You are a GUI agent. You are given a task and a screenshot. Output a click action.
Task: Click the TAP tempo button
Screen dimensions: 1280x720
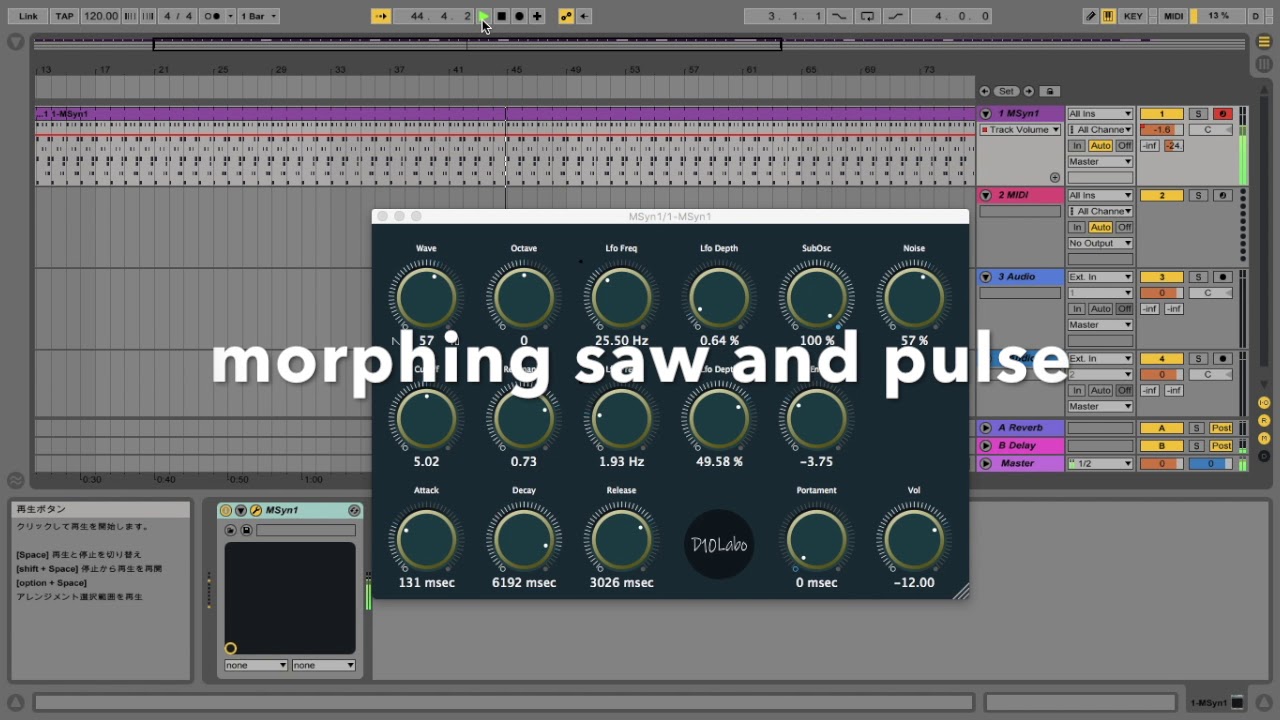[64, 16]
